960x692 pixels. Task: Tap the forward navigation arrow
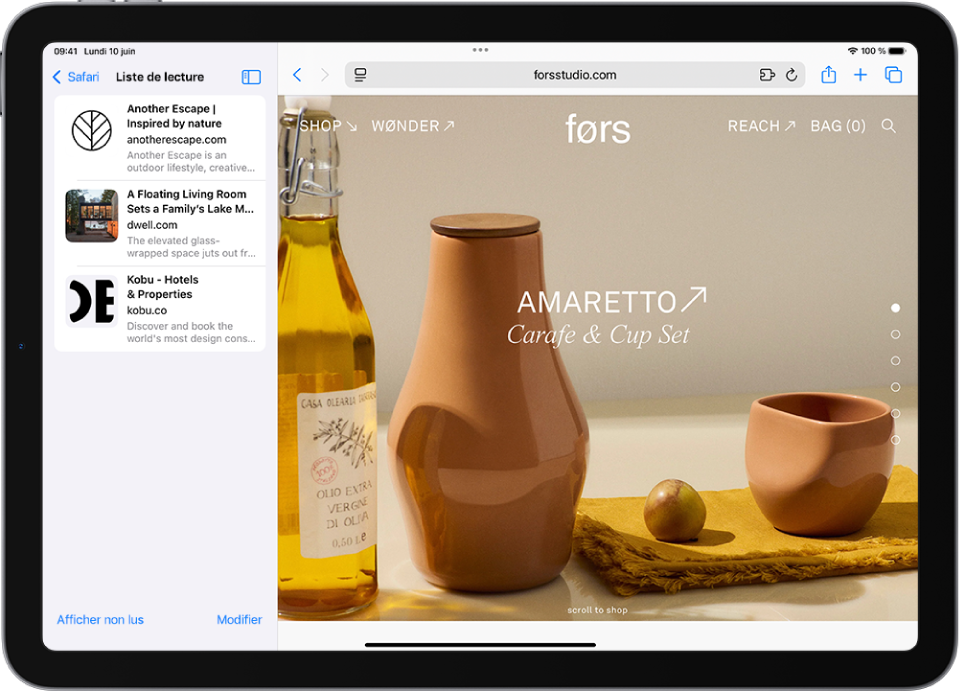[x=325, y=75]
